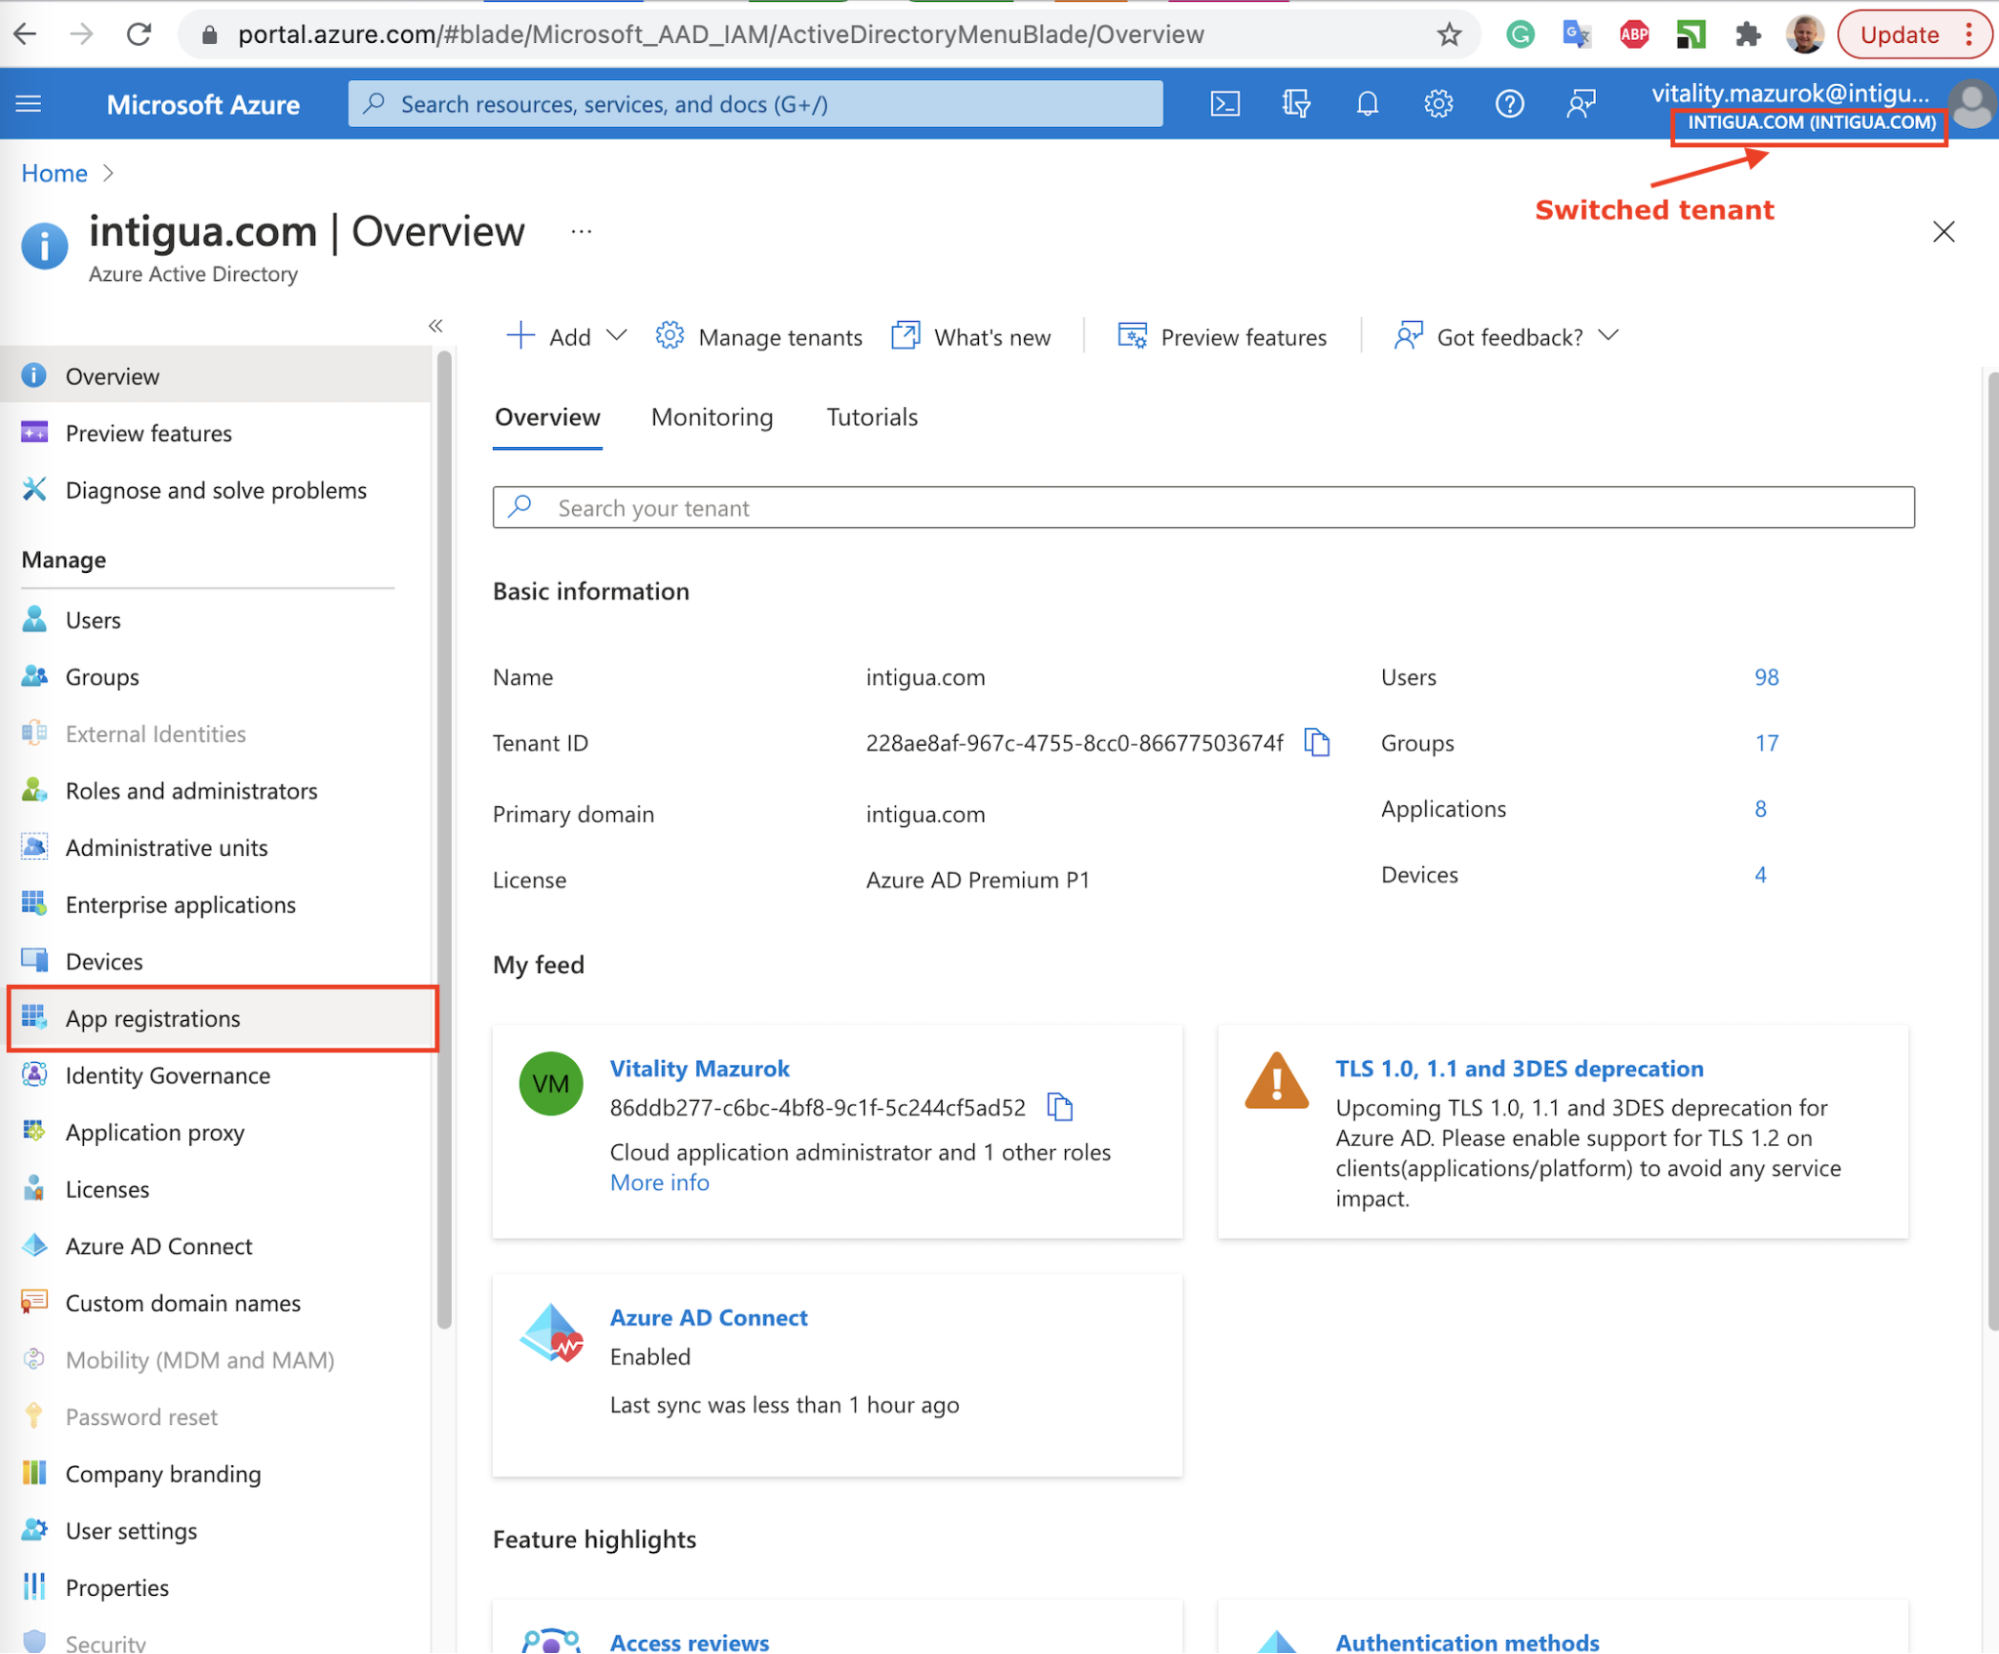The height and width of the screenshot is (1654, 1999).
Task: Click the feedback icon in header
Action: pos(1580,104)
